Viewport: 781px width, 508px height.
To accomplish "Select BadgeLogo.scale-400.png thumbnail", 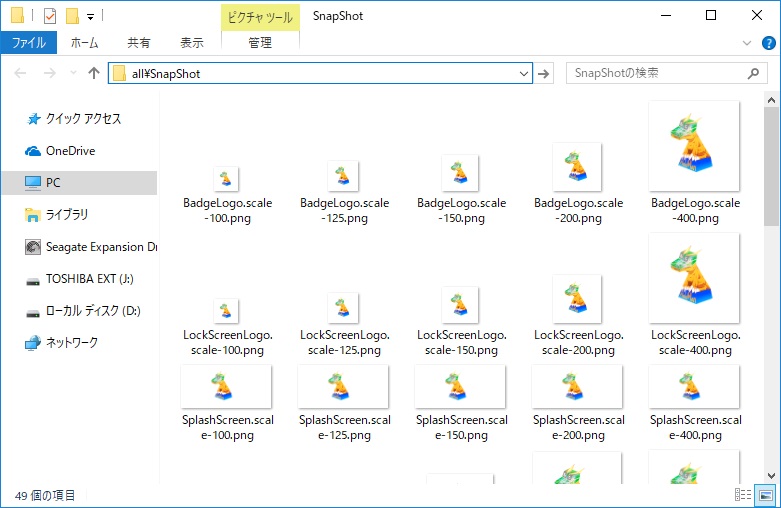I will [694, 146].
